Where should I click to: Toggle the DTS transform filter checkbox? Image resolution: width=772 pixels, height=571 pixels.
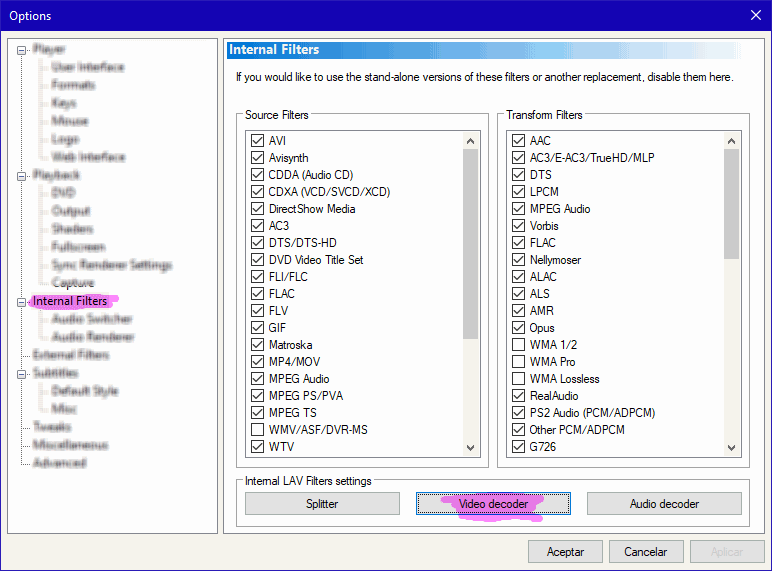[518, 175]
